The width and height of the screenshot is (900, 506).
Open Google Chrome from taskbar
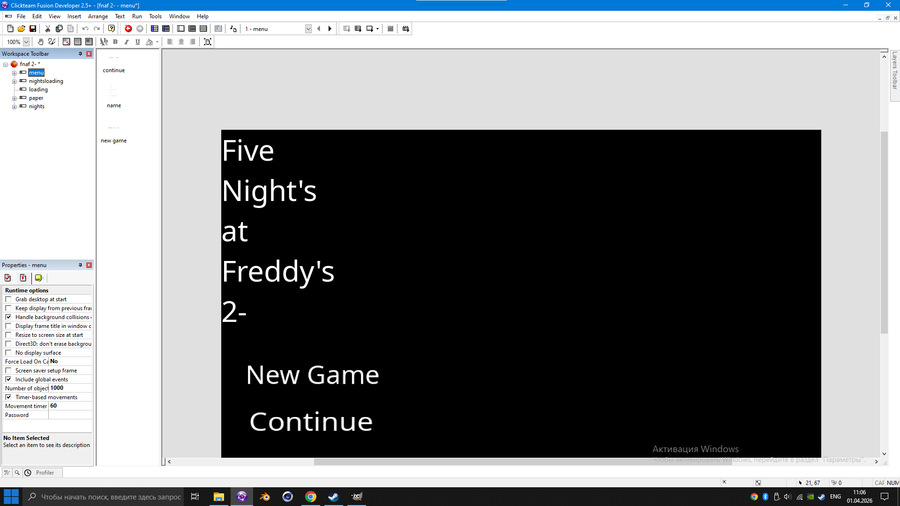(x=311, y=497)
